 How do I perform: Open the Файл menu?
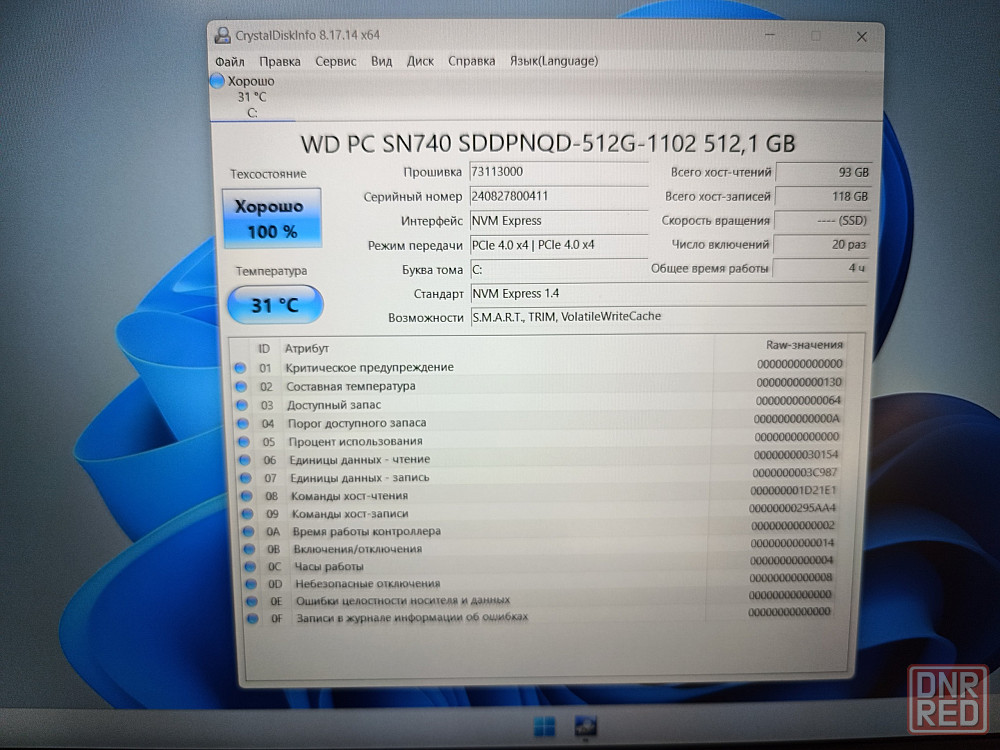pyautogui.click(x=229, y=61)
